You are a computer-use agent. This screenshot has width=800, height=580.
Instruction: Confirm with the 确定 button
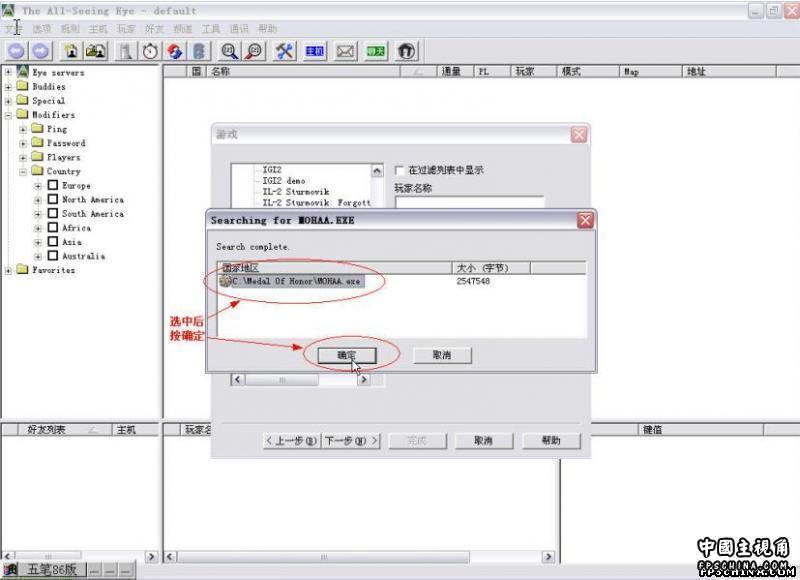347,355
